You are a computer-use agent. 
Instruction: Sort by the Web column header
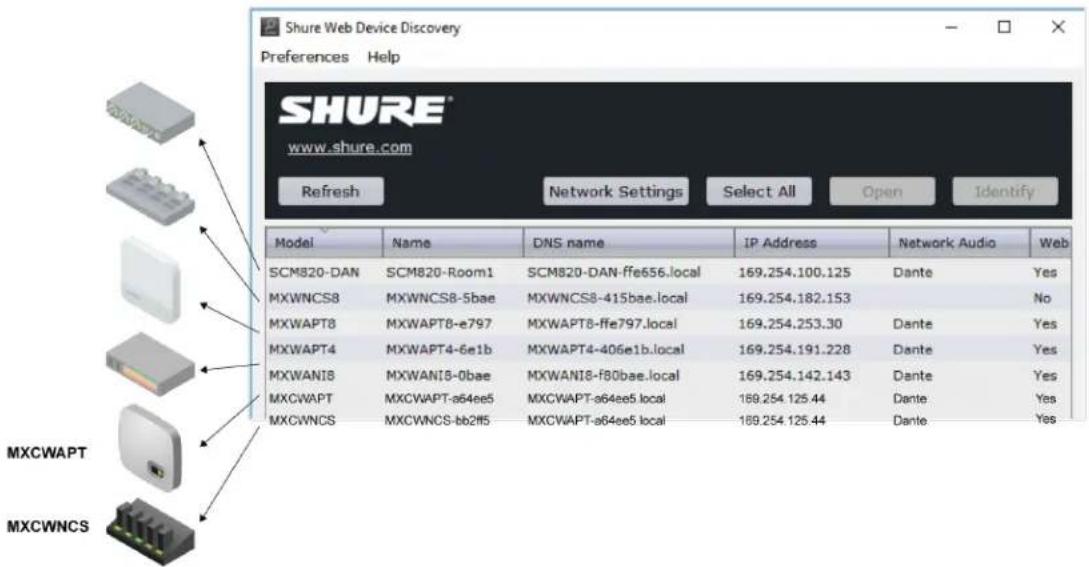pyautogui.click(x=1051, y=243)
